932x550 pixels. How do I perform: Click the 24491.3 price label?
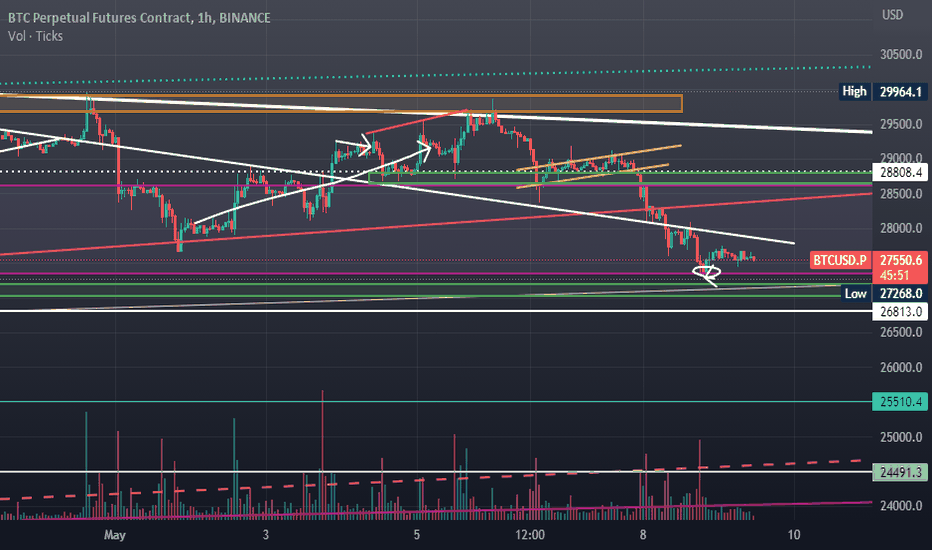(900, 473)
